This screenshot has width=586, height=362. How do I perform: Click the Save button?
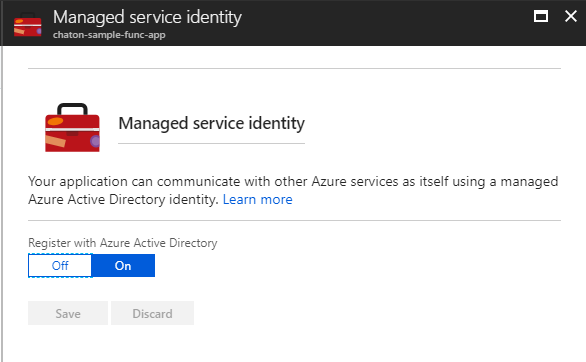click(x=68, y=313)
